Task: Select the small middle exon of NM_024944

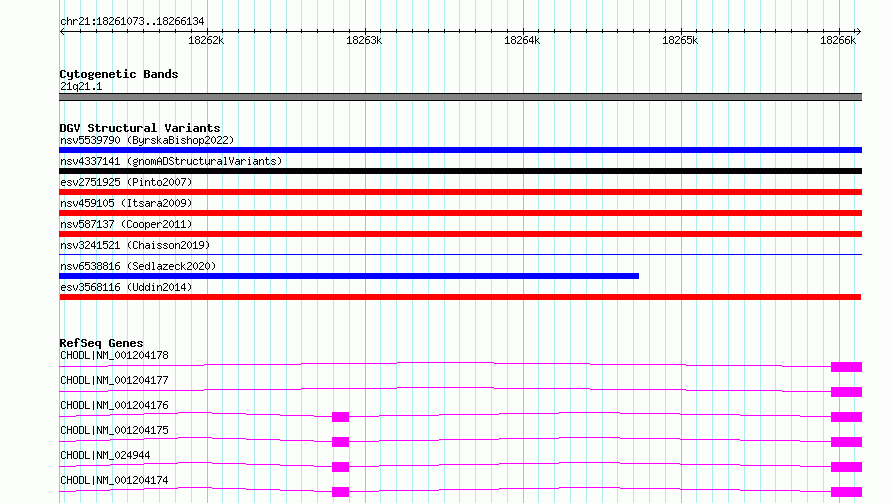Action: click(x=341, y=467)
